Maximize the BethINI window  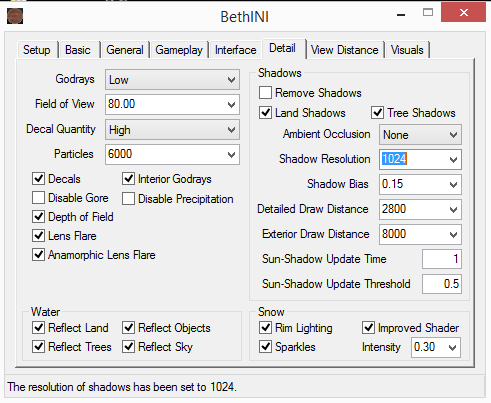428,13
